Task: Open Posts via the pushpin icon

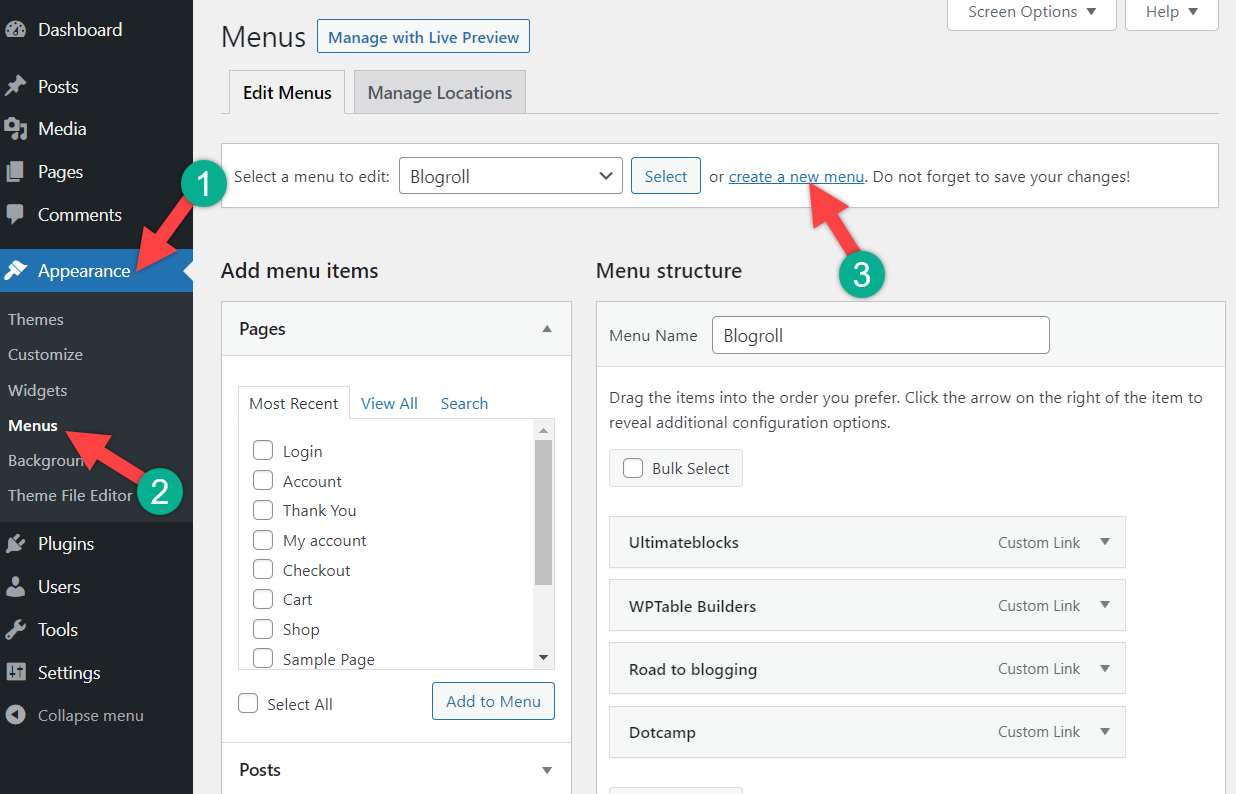Action: pyautogui.click(x=15, y=87)
